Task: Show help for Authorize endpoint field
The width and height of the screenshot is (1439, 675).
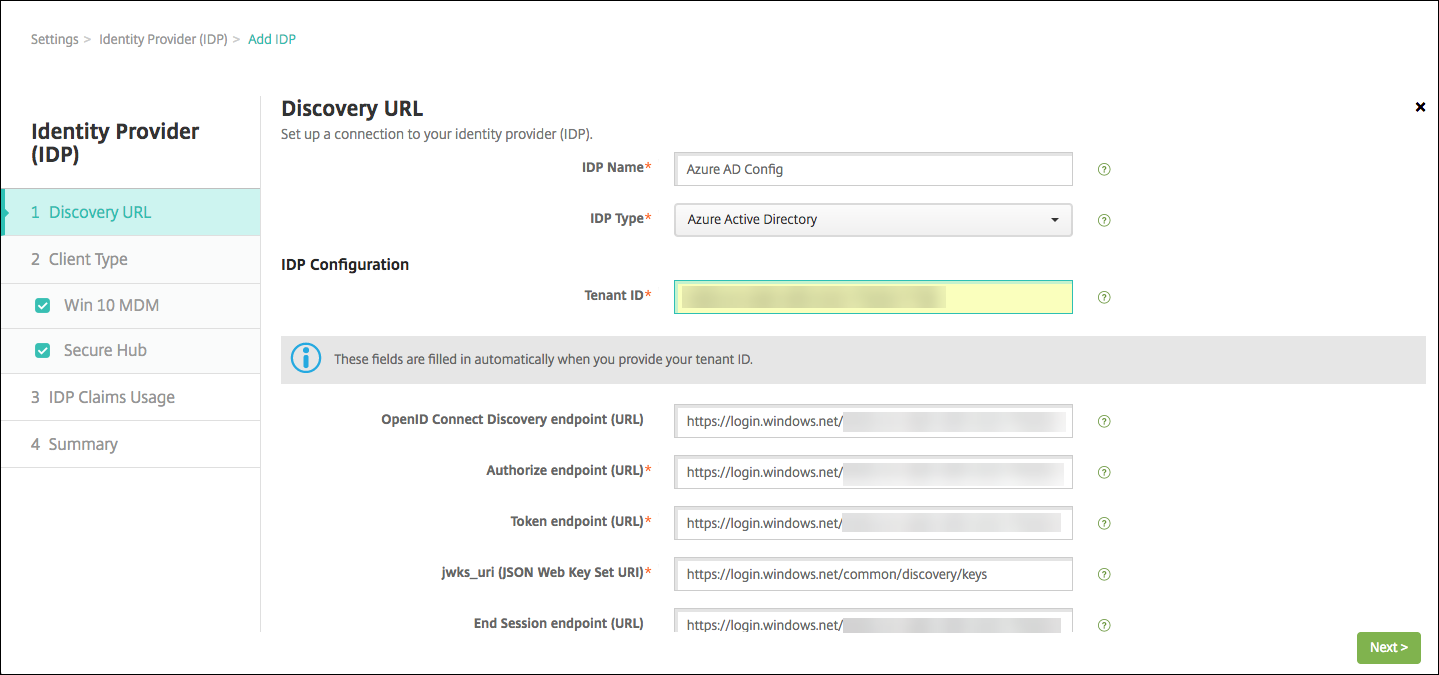Action: click(1104, 472)
